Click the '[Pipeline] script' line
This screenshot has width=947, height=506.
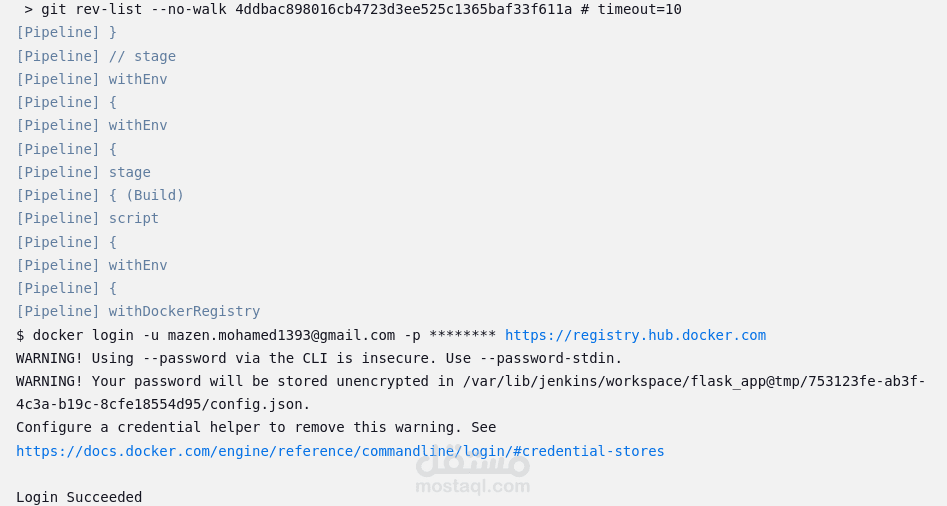click(87, 218)
